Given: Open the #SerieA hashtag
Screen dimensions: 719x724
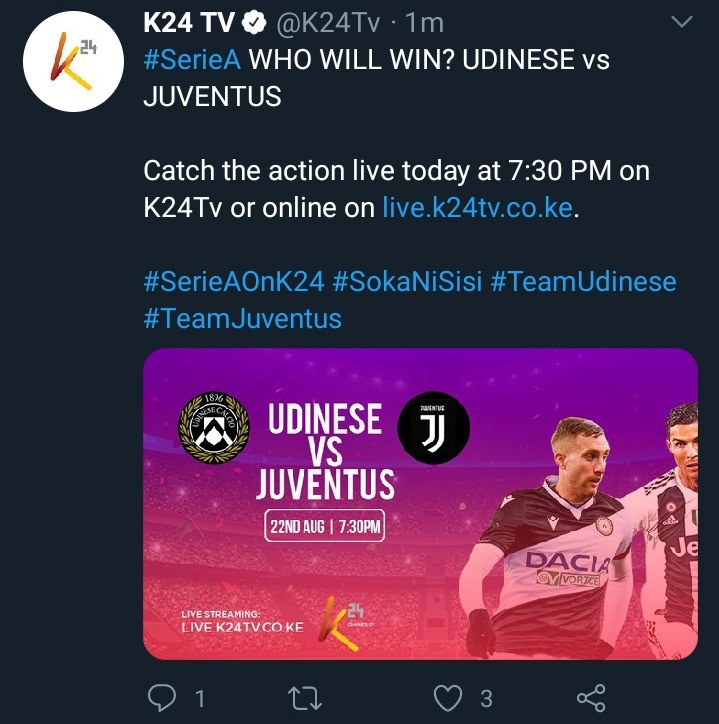Looking at the screenshot, I should [192, 60].
